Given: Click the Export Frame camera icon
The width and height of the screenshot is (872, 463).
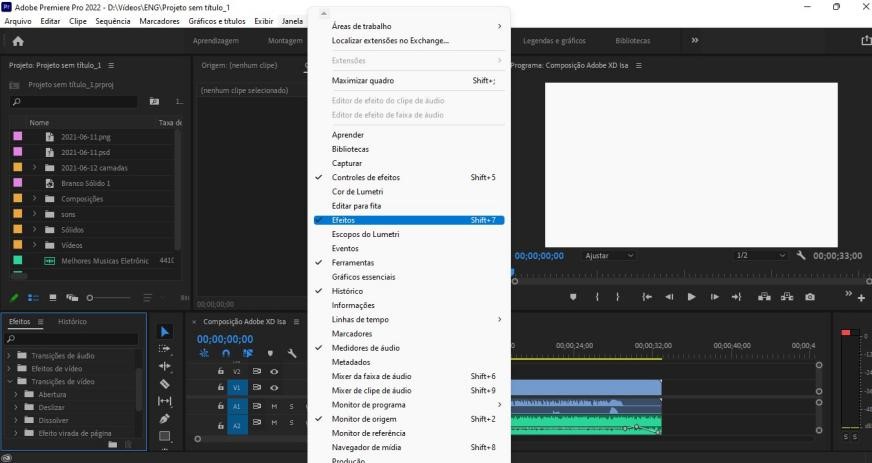Looking at the screenshot, I should tap(810, 297).
